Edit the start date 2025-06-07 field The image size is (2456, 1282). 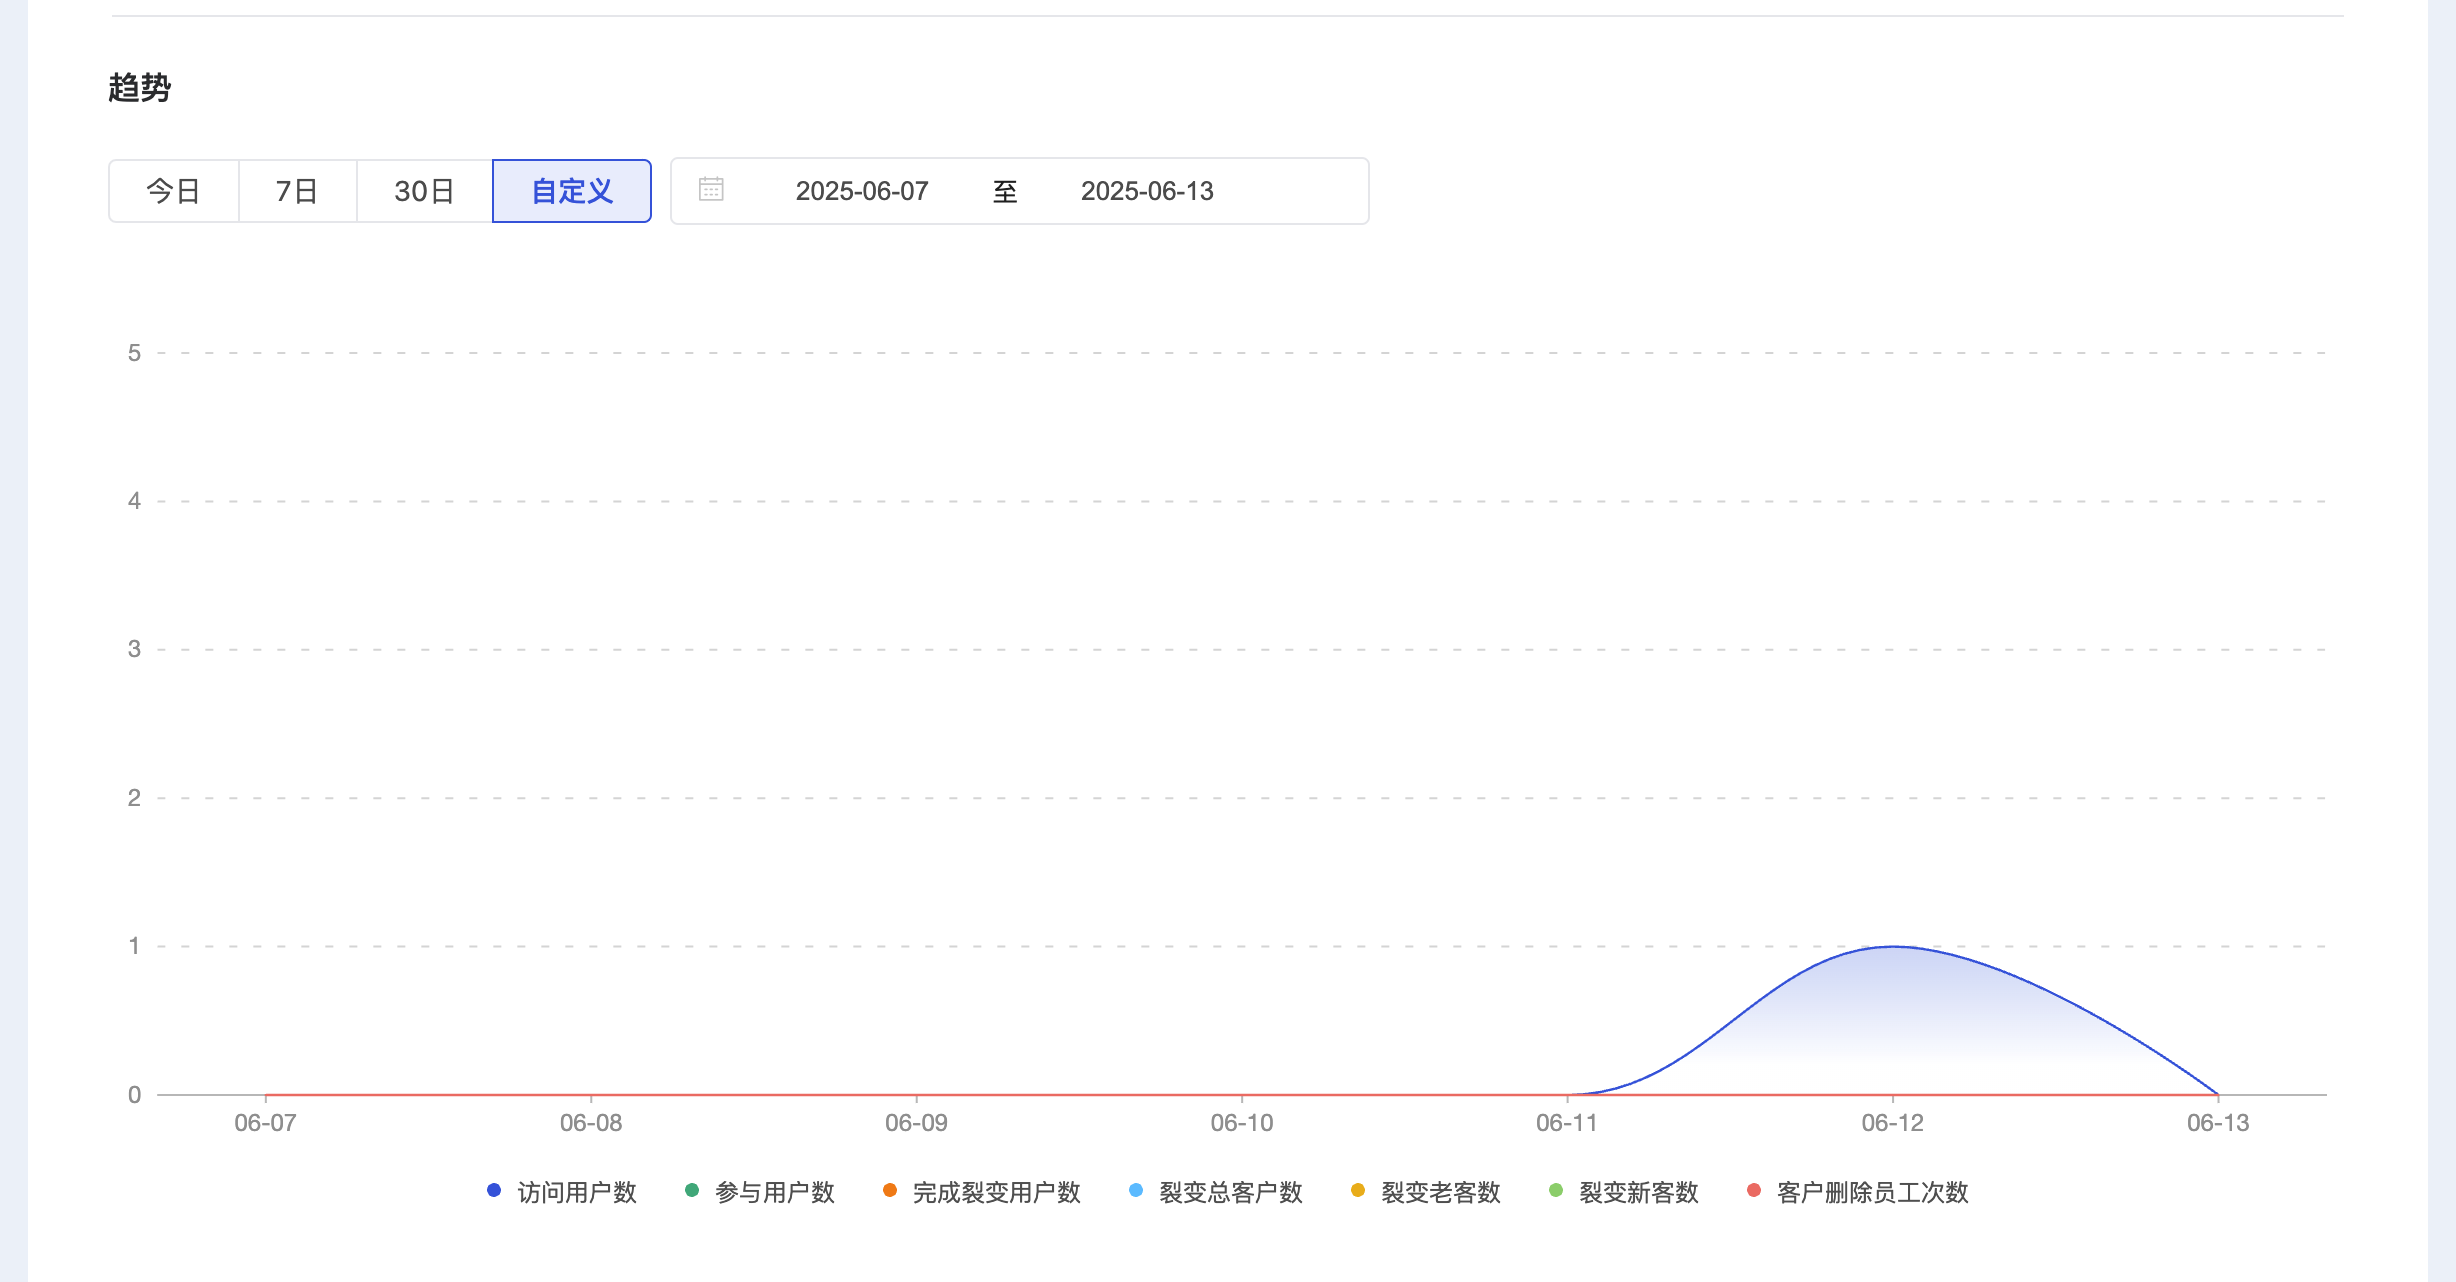click(x=862, y=191)
